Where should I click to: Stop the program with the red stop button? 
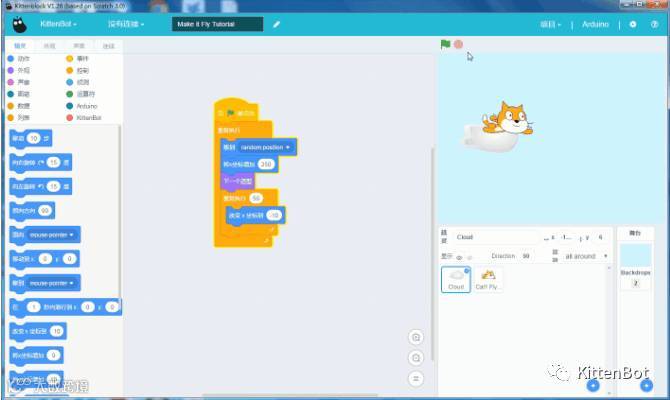coord(458,44)
